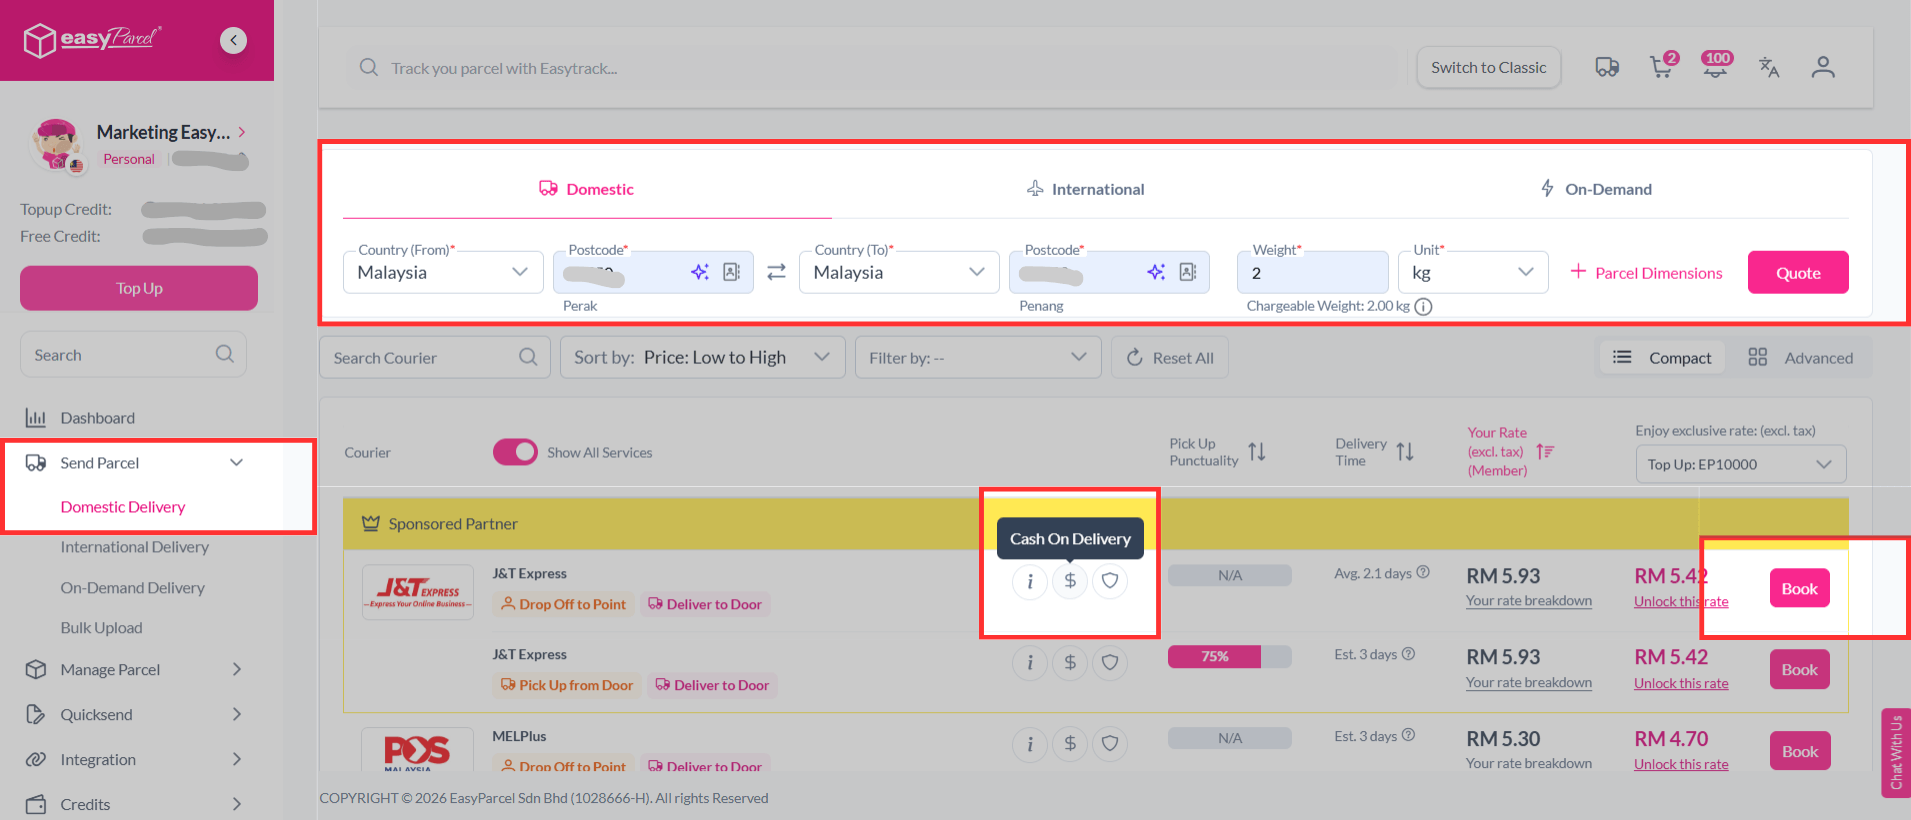Image resolution: width=1911 pixels, height=820 pixels.
Task: Click the Quote button
Action: click(1797, 273)
